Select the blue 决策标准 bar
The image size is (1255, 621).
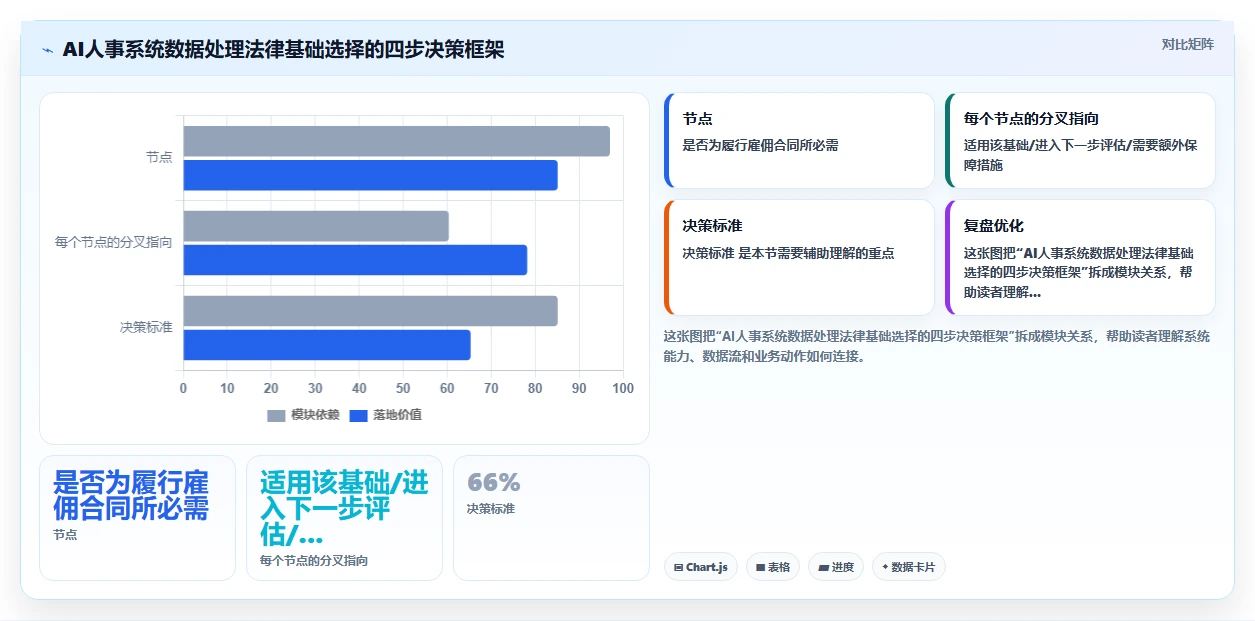point(327,345)
